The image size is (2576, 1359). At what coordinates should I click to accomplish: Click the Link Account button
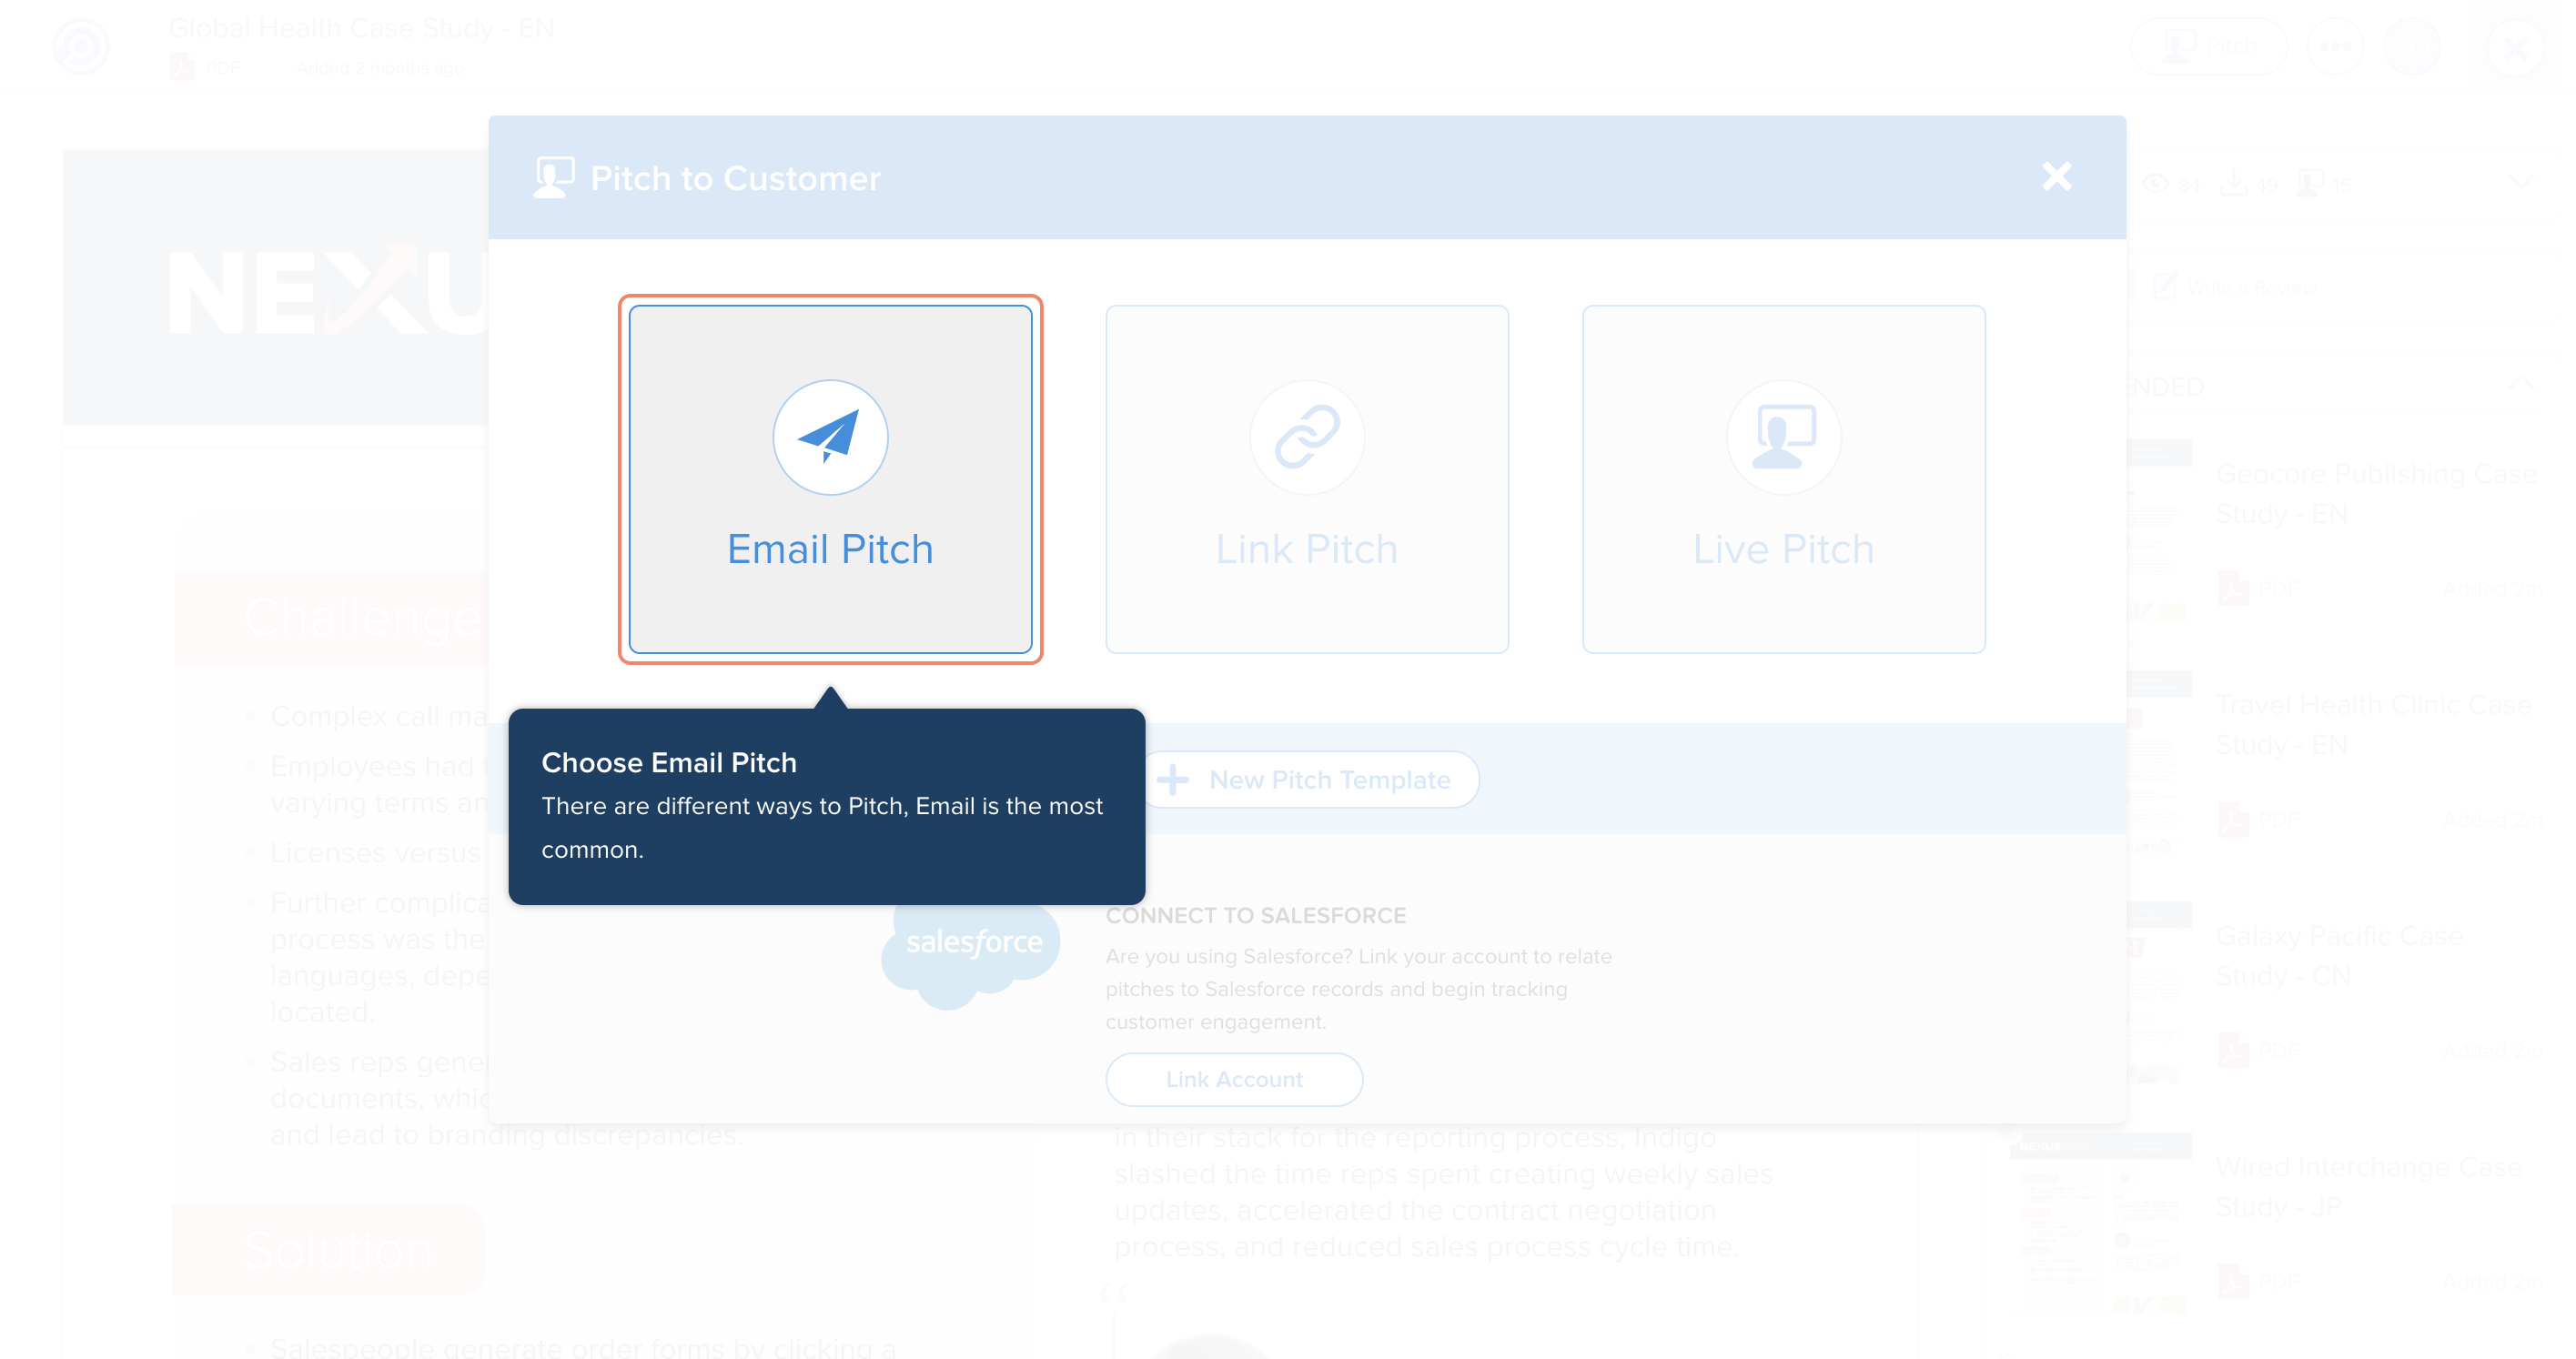pos(1235,1080)
